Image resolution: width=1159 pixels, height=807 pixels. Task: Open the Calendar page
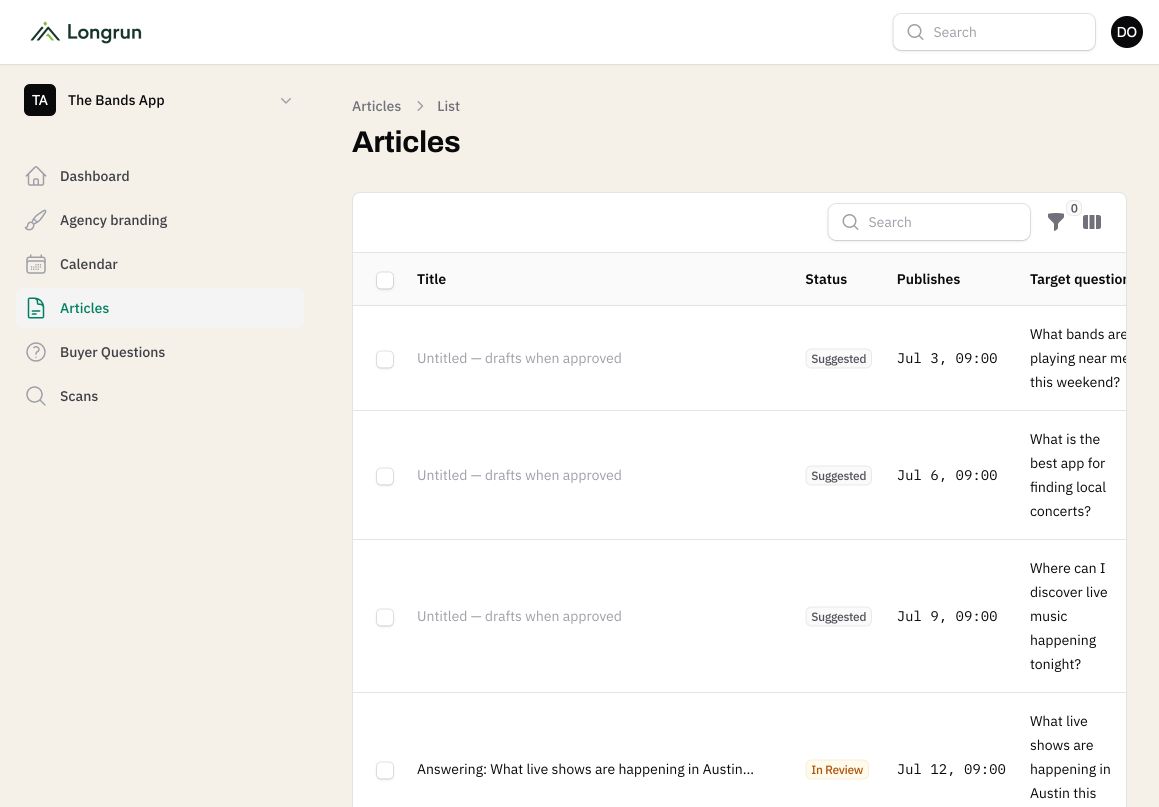click(x=160, y=264)
